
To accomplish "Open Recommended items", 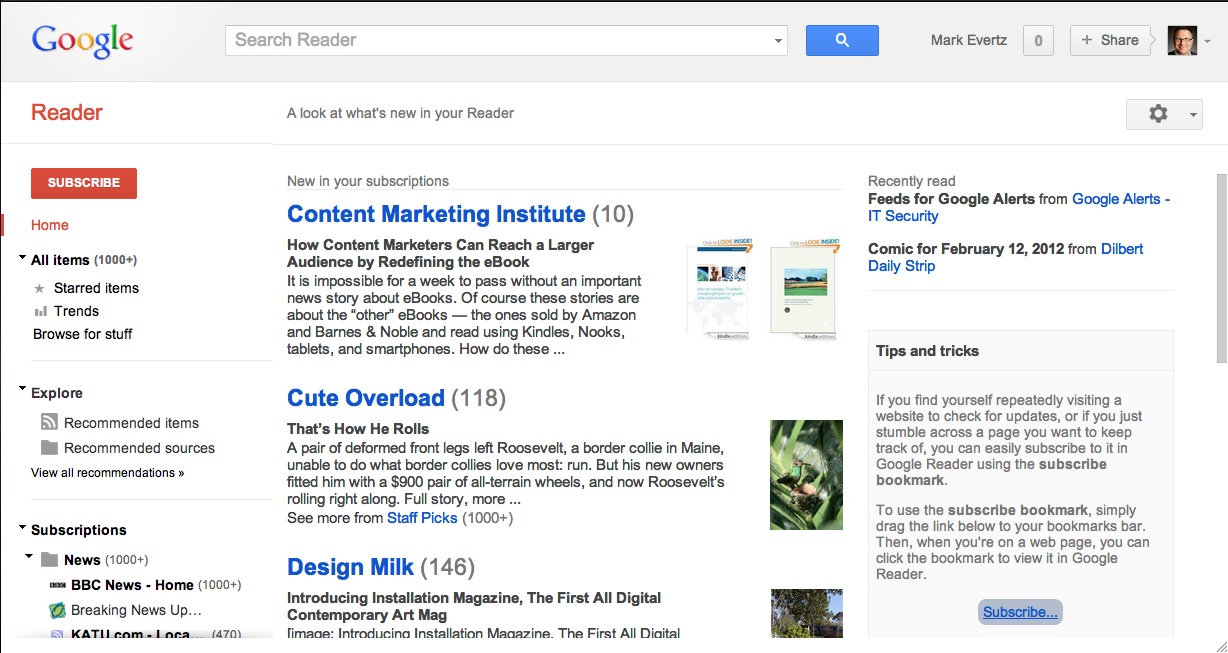I will [131, 423].
